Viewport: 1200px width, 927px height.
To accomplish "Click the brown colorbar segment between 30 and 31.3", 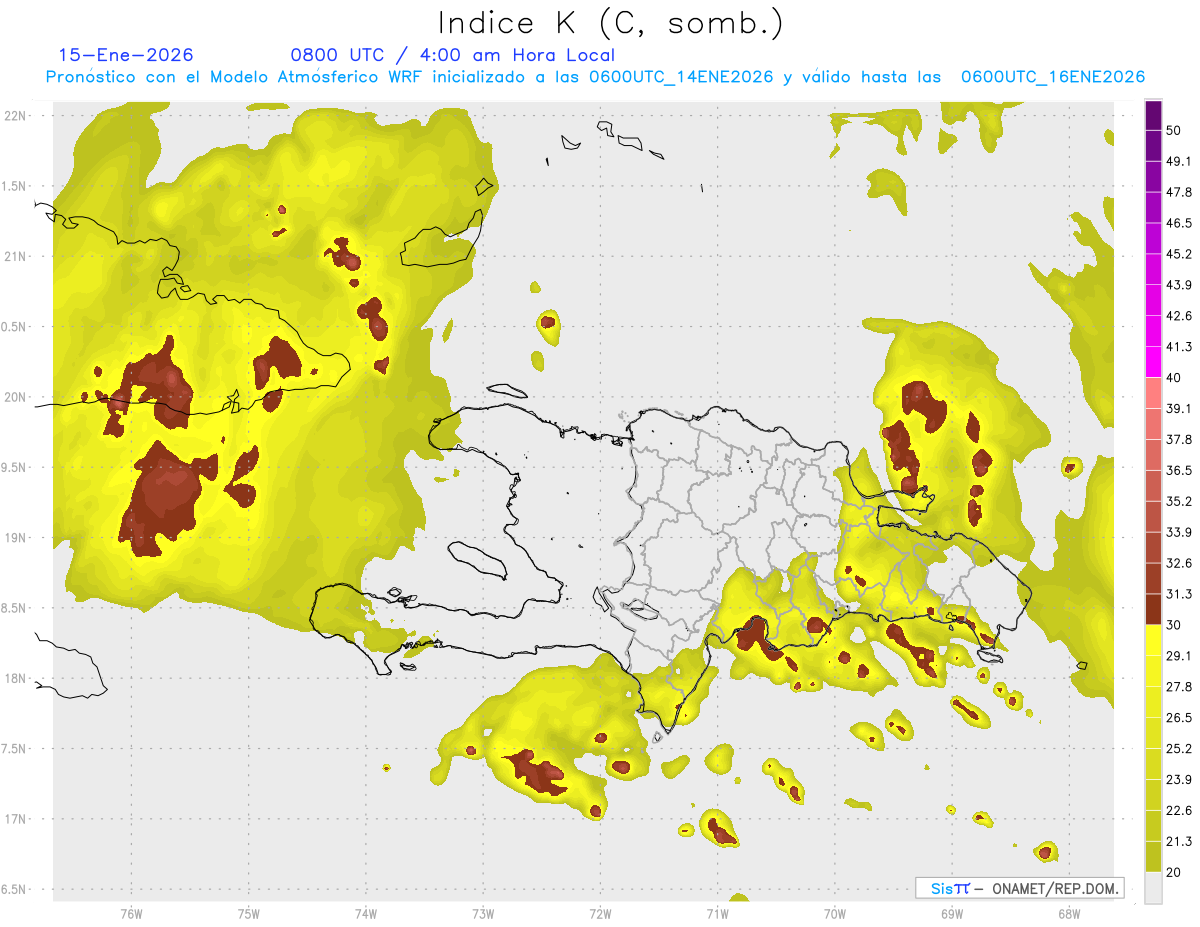I will pyautogui.click(x=1153, y=609).
